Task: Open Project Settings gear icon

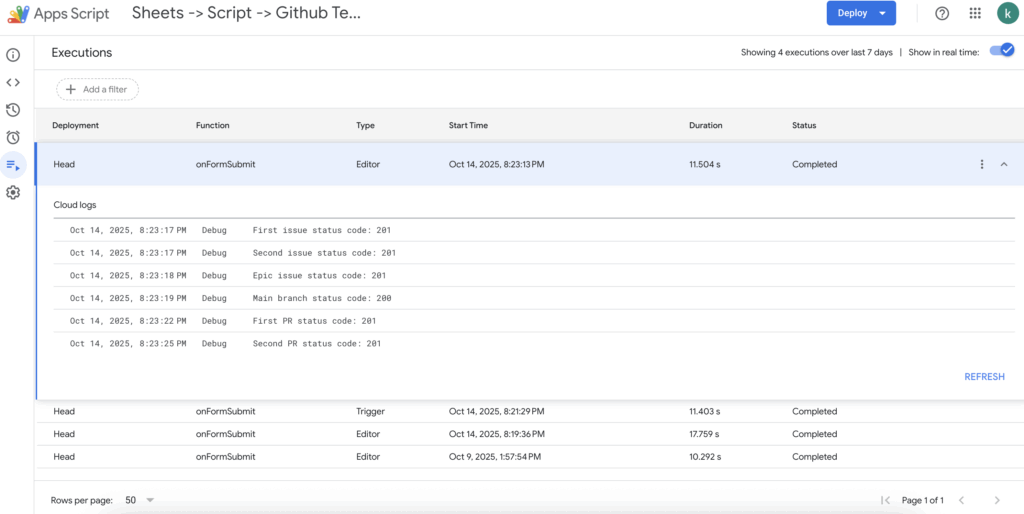Action: tap(13, 193)
